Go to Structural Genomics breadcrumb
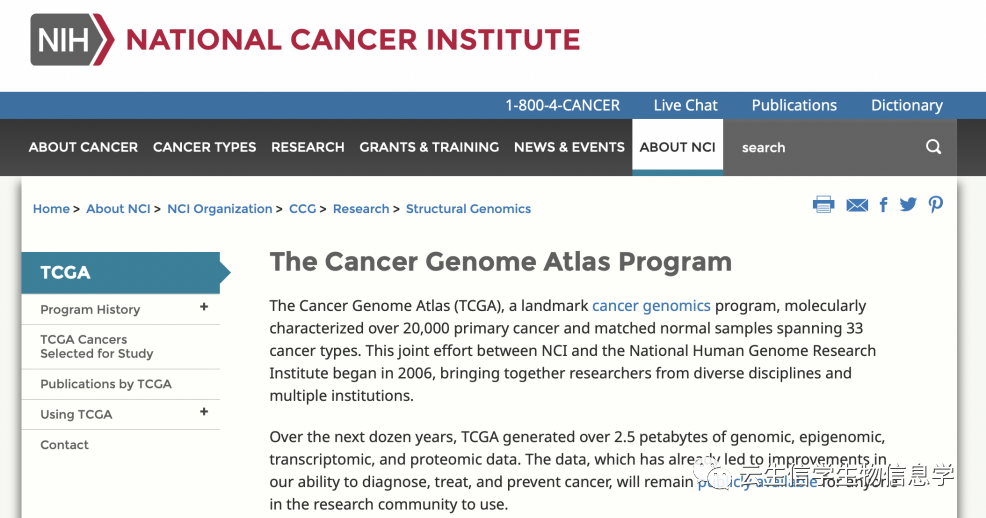The image size is (986, 518). pos(468,209)
